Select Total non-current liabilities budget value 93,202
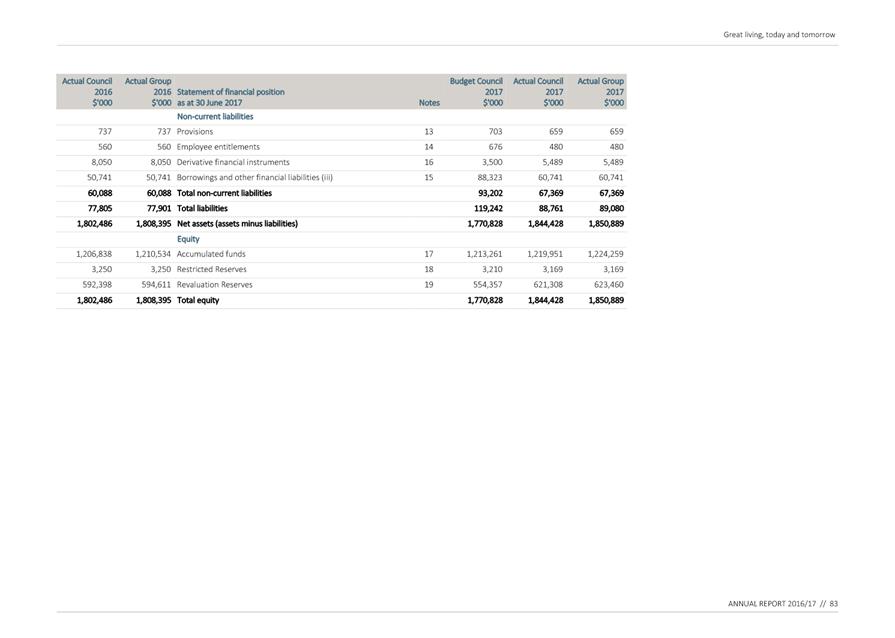 tap(490, 193)
